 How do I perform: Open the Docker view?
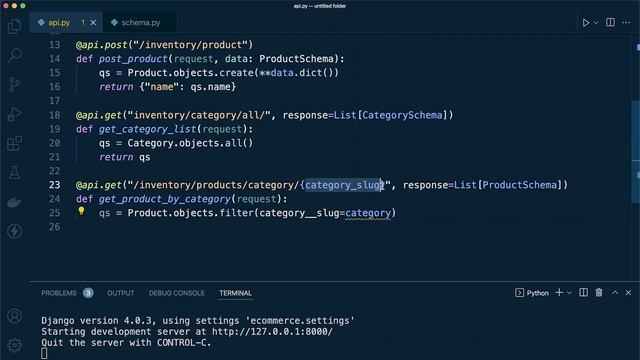point(15,202)
